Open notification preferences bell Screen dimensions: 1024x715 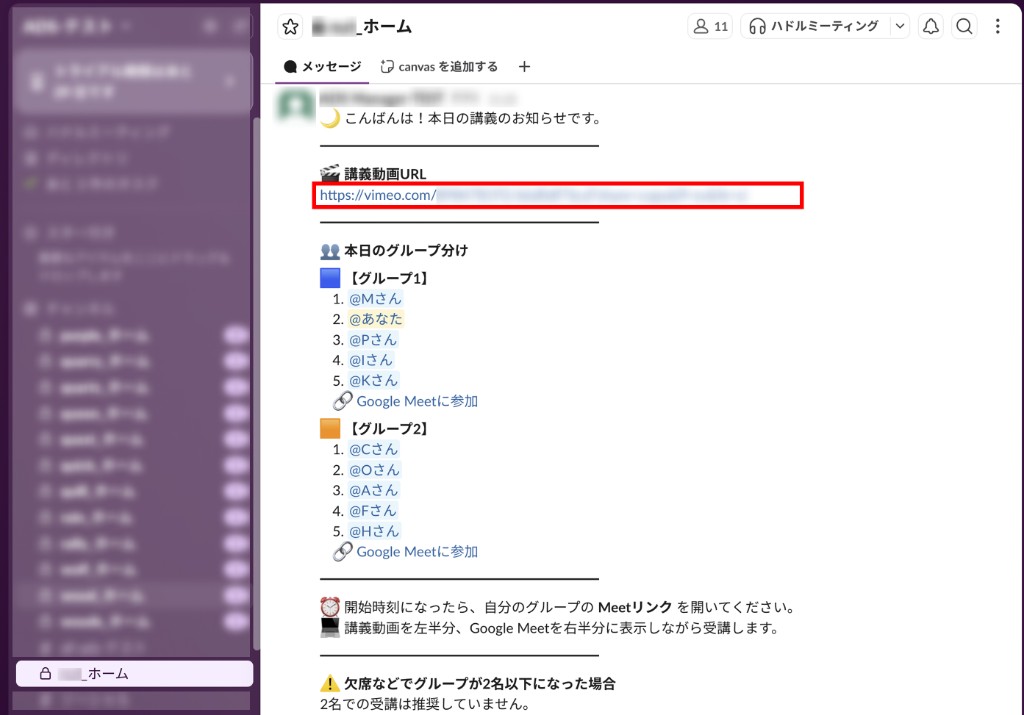(930, 27)
